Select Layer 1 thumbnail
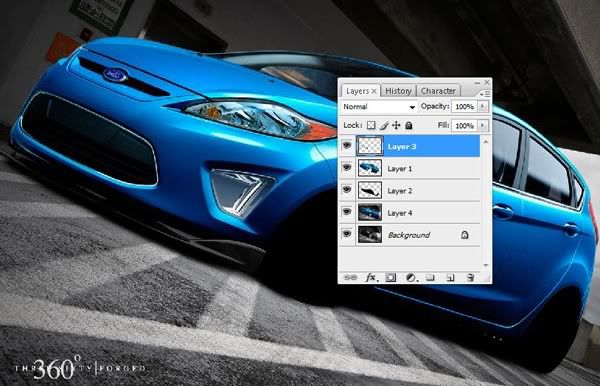Viewport: 600px width, 386px height. [x=370, y=168]
